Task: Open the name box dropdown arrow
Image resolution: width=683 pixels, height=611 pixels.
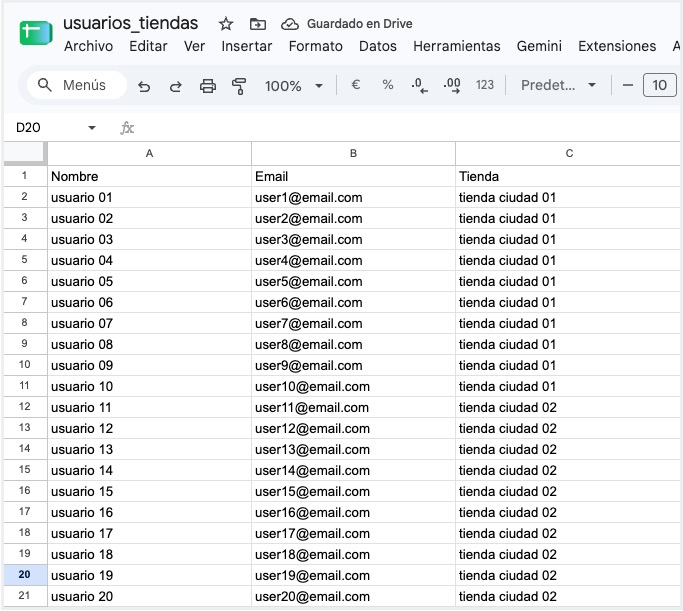Action: pos(91,128)
